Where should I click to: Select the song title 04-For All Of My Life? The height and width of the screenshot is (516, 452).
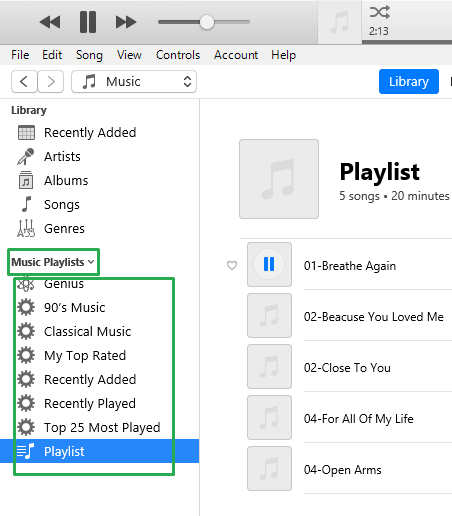click(x=359, y=419)
